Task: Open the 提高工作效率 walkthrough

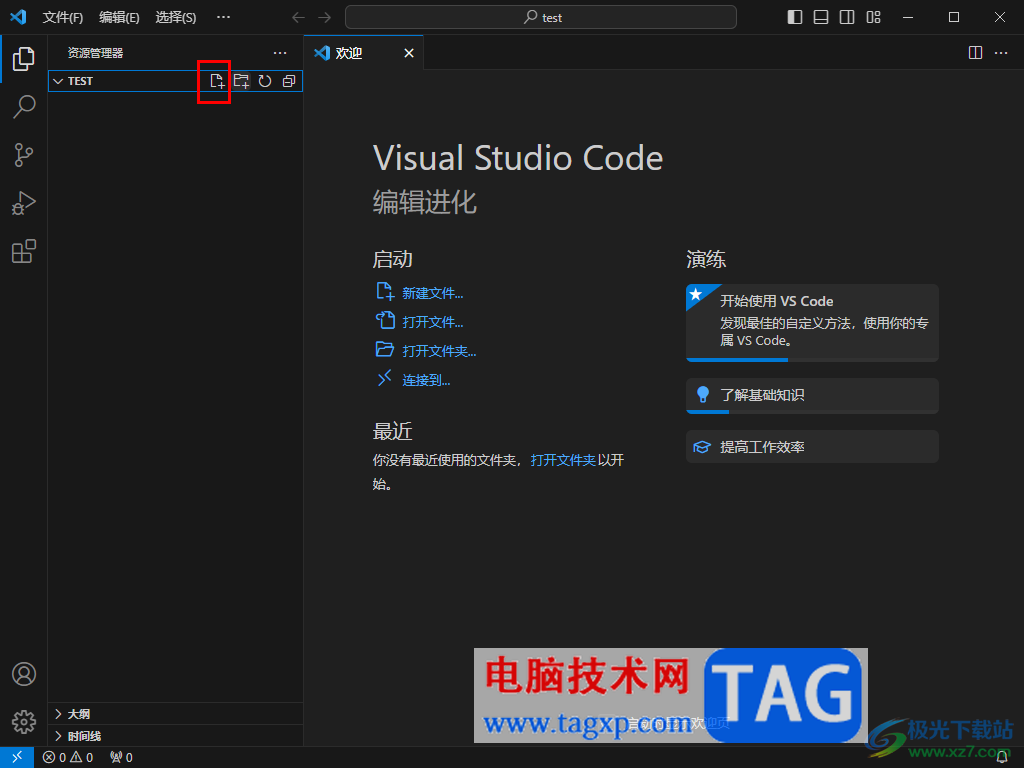Action: (812, 447)
